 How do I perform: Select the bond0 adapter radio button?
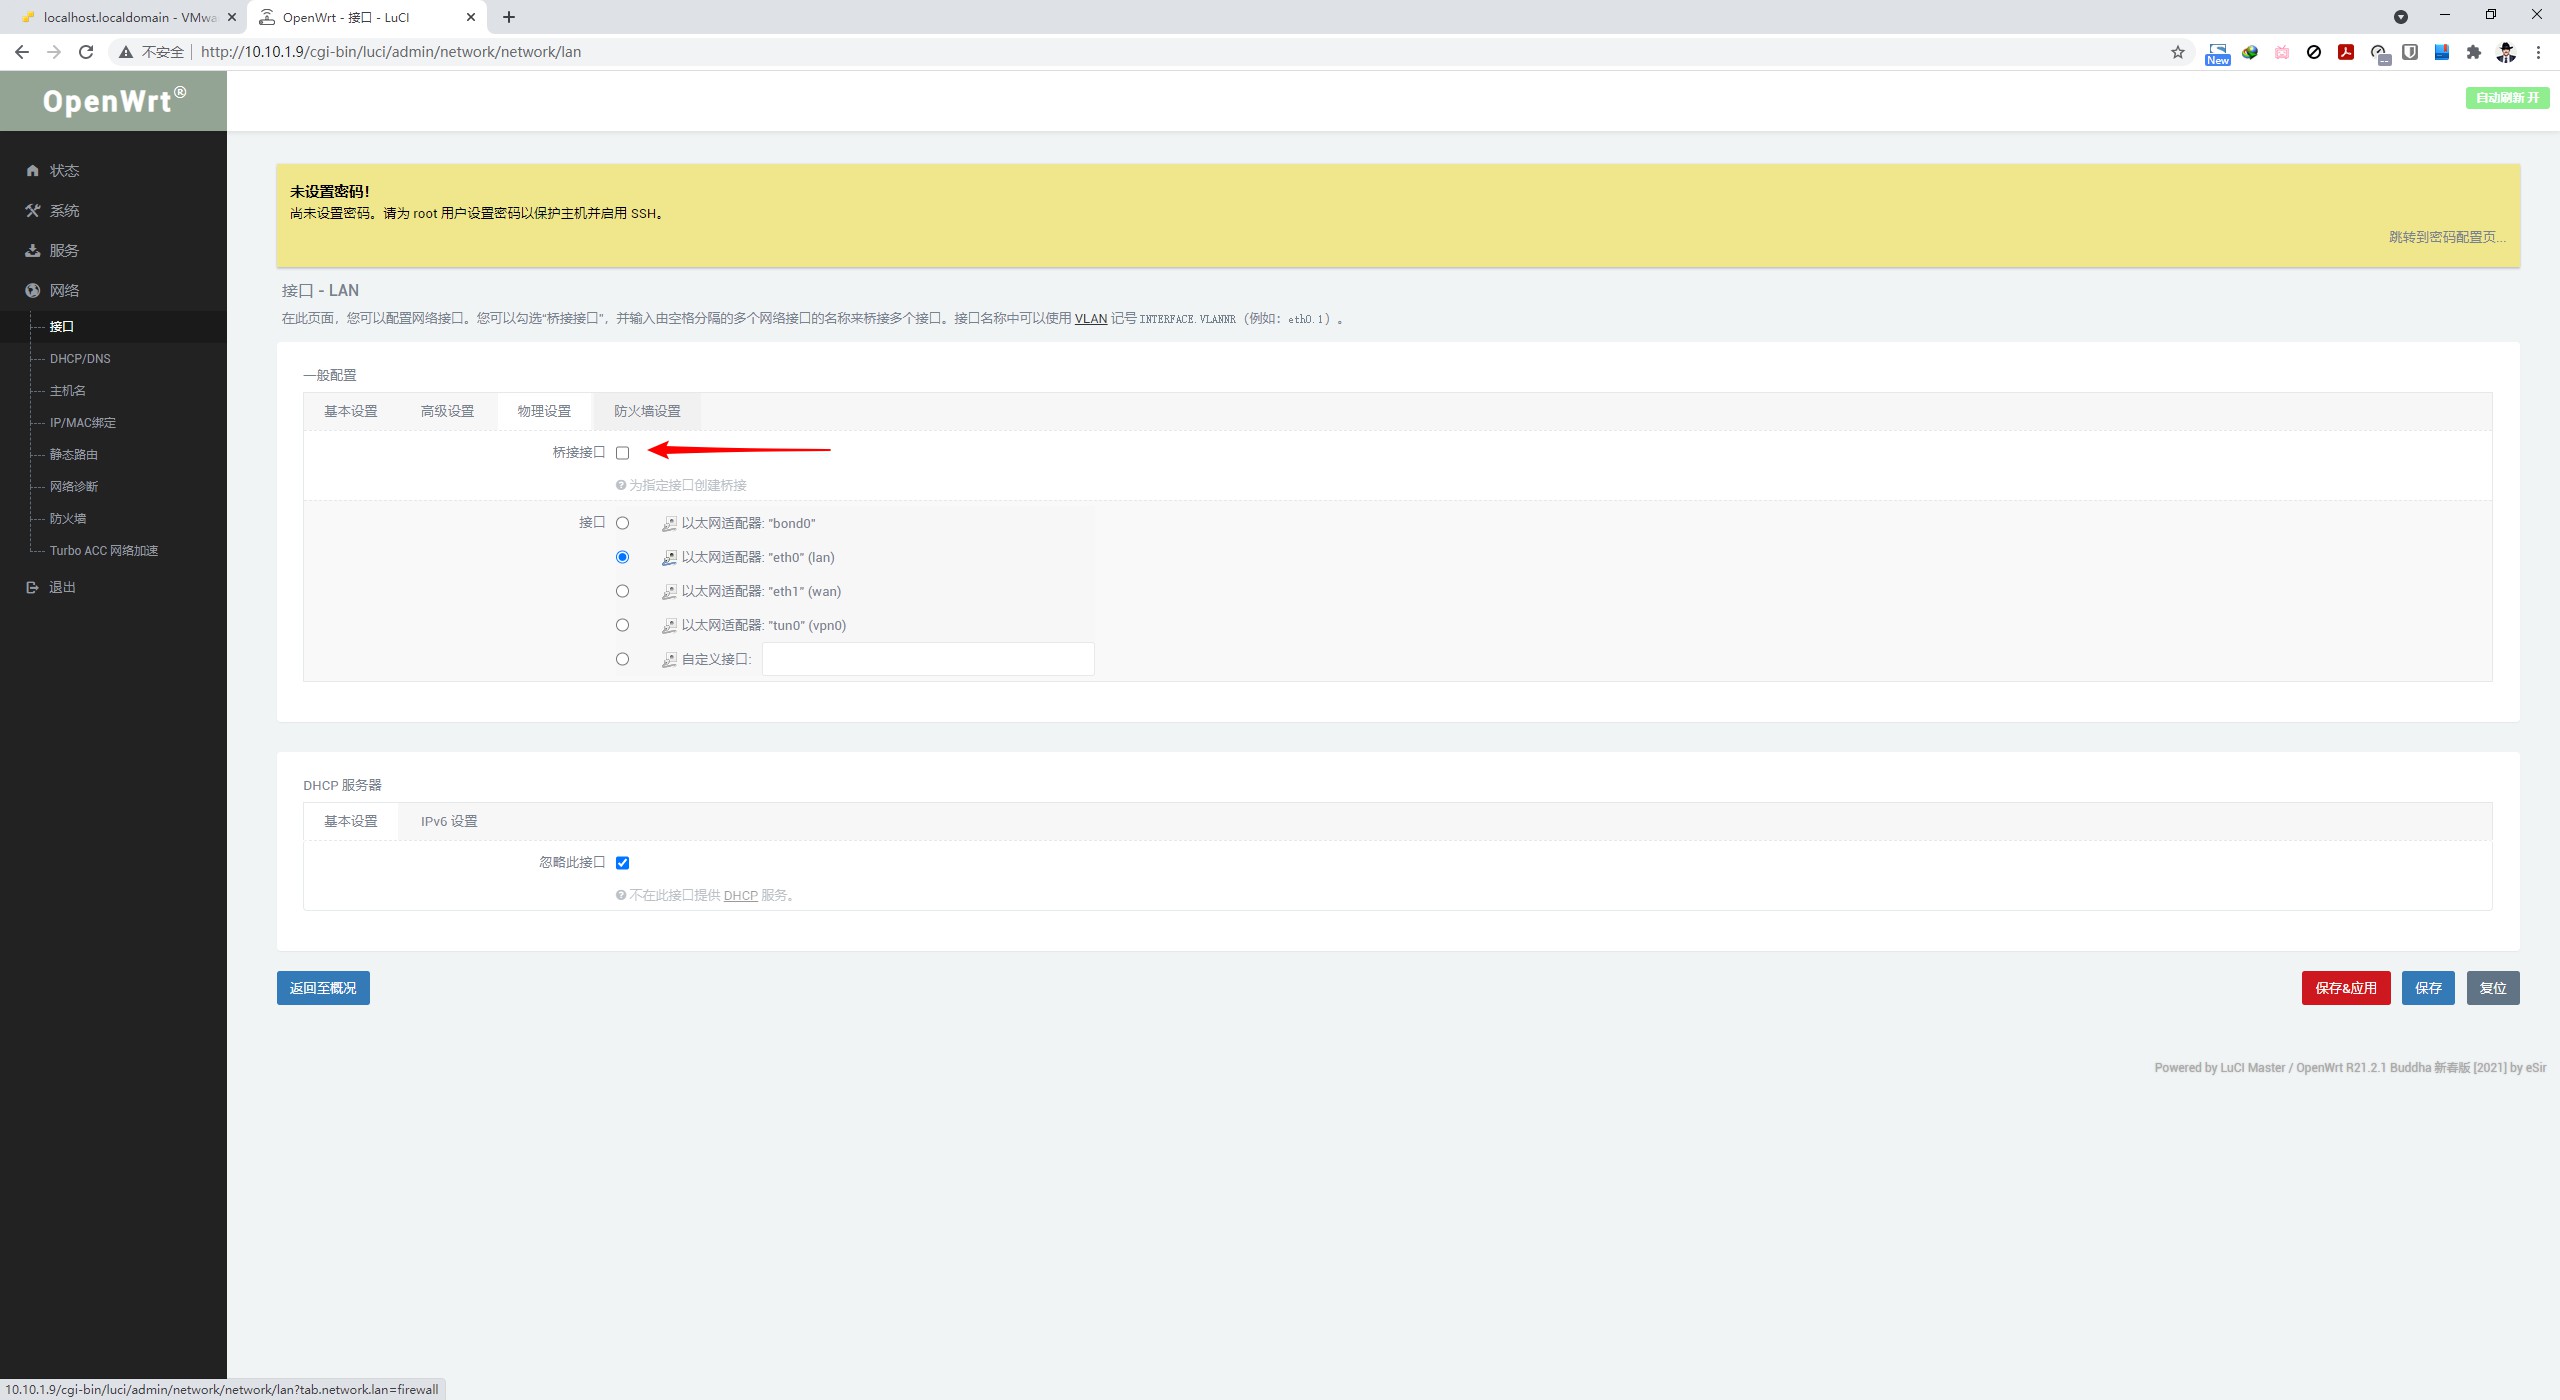tap(622, 523)
